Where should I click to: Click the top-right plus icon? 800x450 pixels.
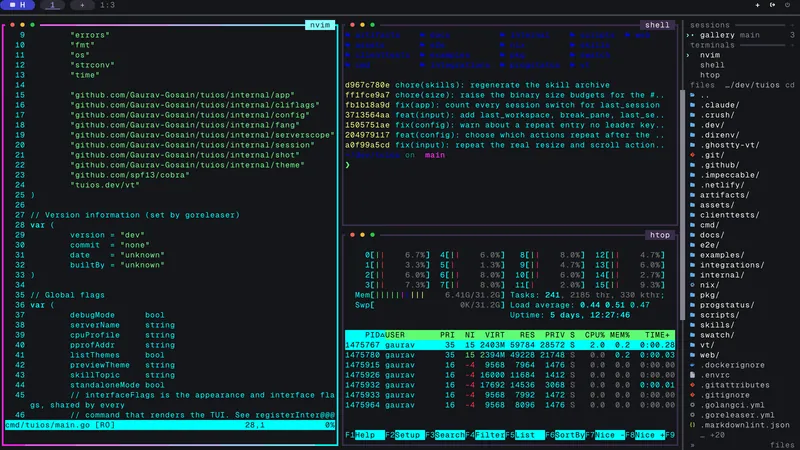tap(757, 5)
